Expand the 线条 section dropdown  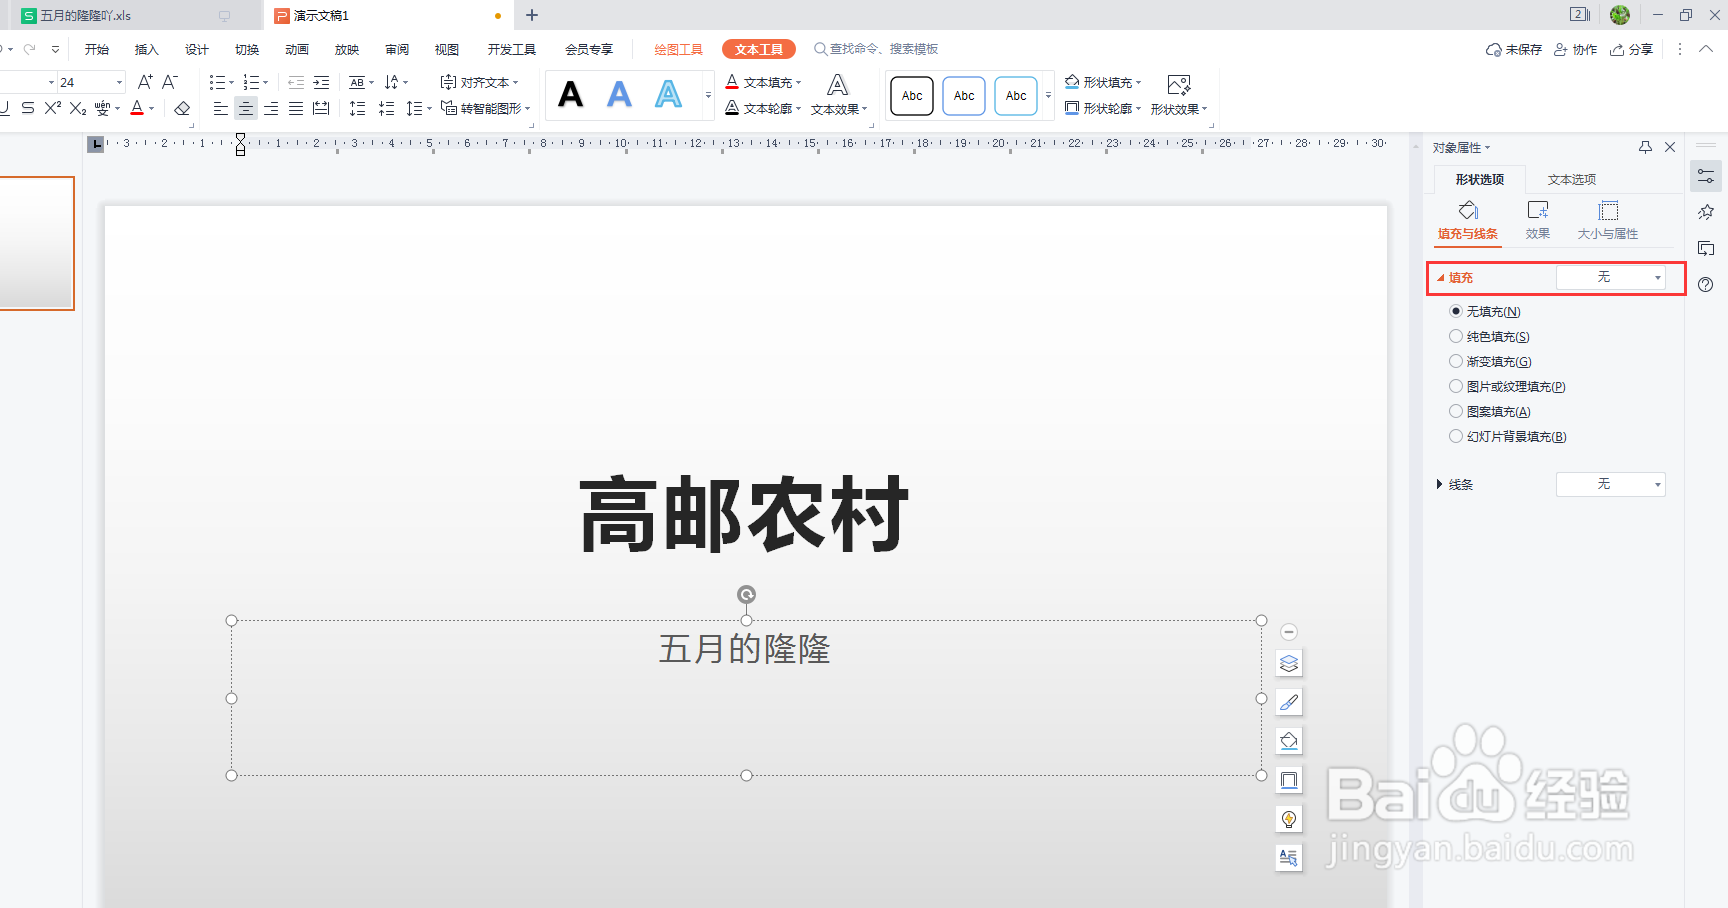pyautogui.click(x=1610, y=484)
